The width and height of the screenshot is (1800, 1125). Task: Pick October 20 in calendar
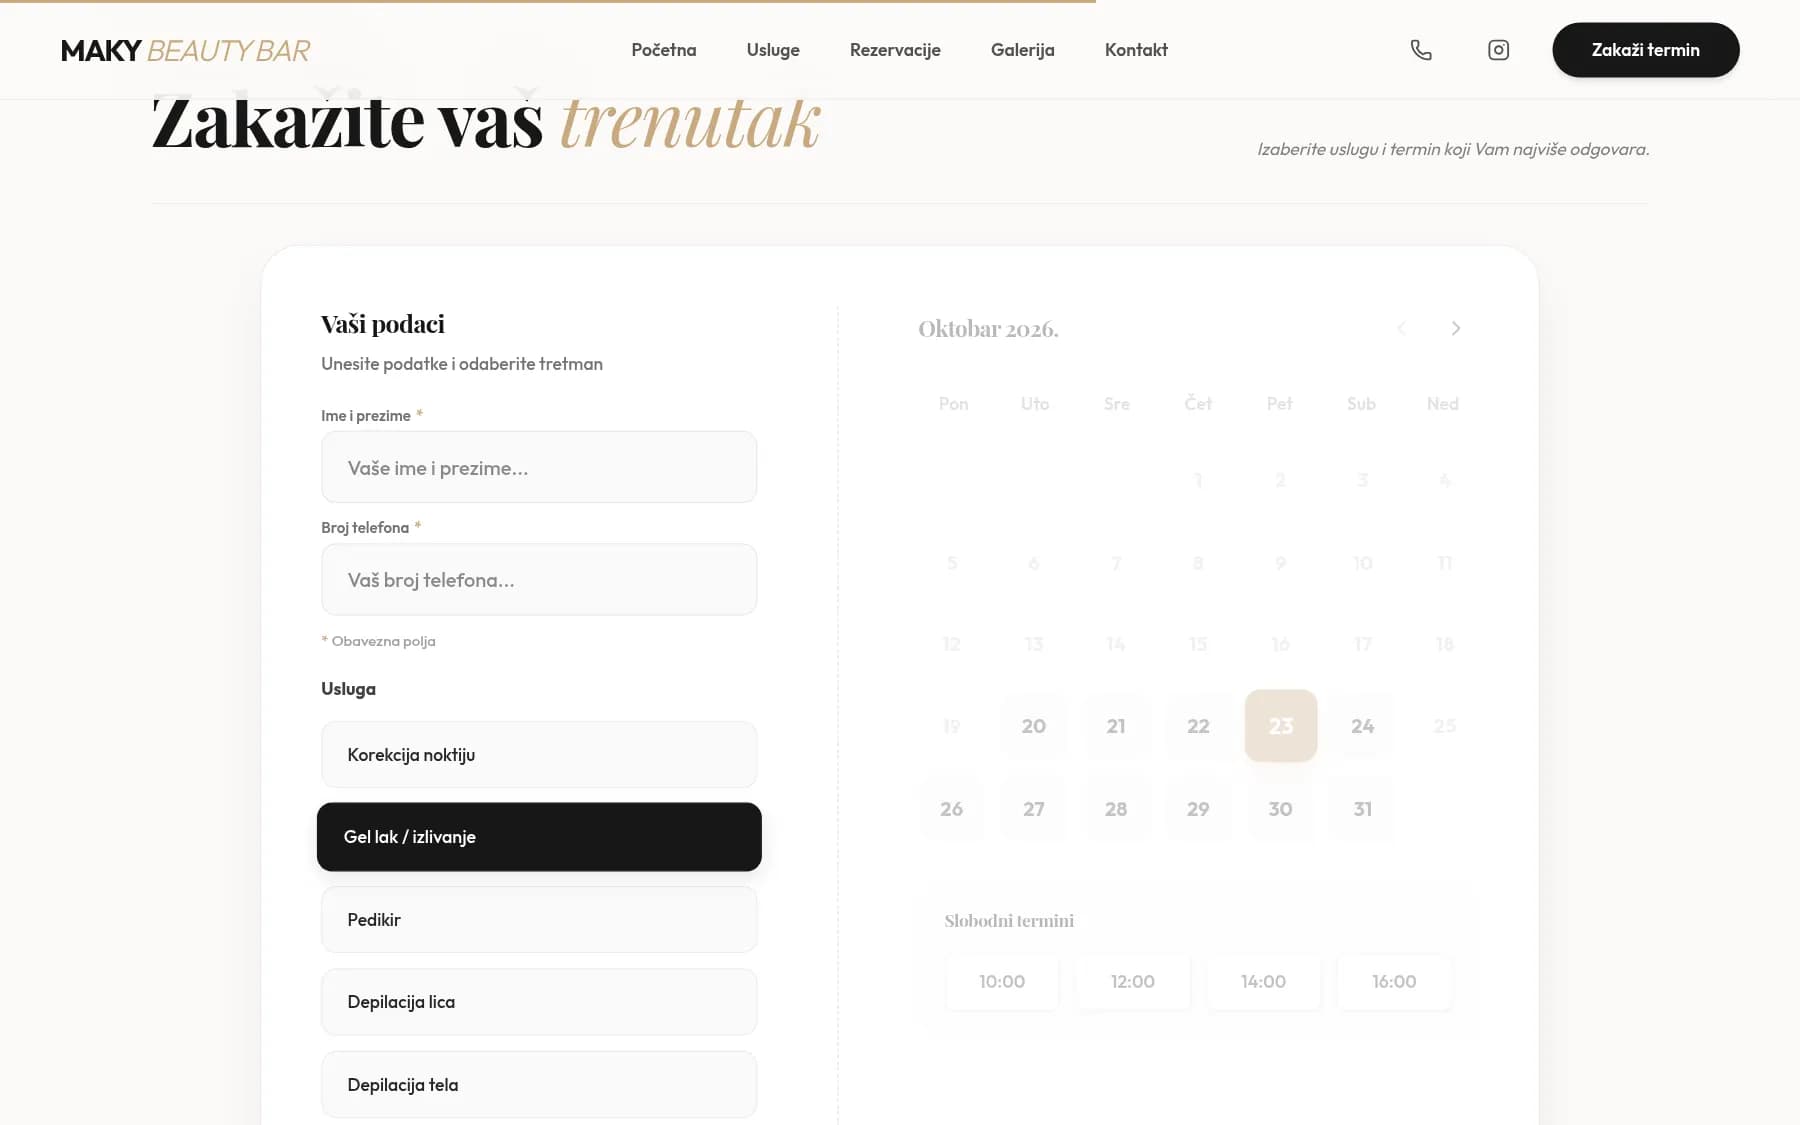[x=1034, y=726]
